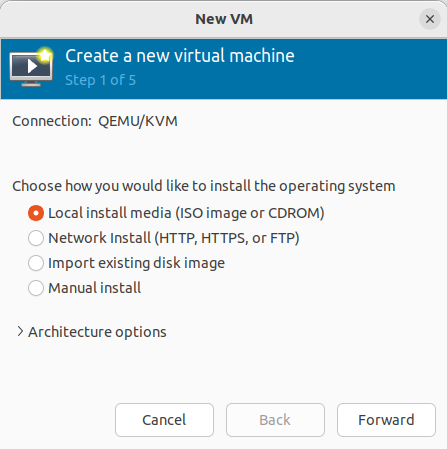Image resolution: width=447 pixels, height=449 pixels.
Task: Expand the Architecture options chevron arrow
Action: tap(20, 331)
